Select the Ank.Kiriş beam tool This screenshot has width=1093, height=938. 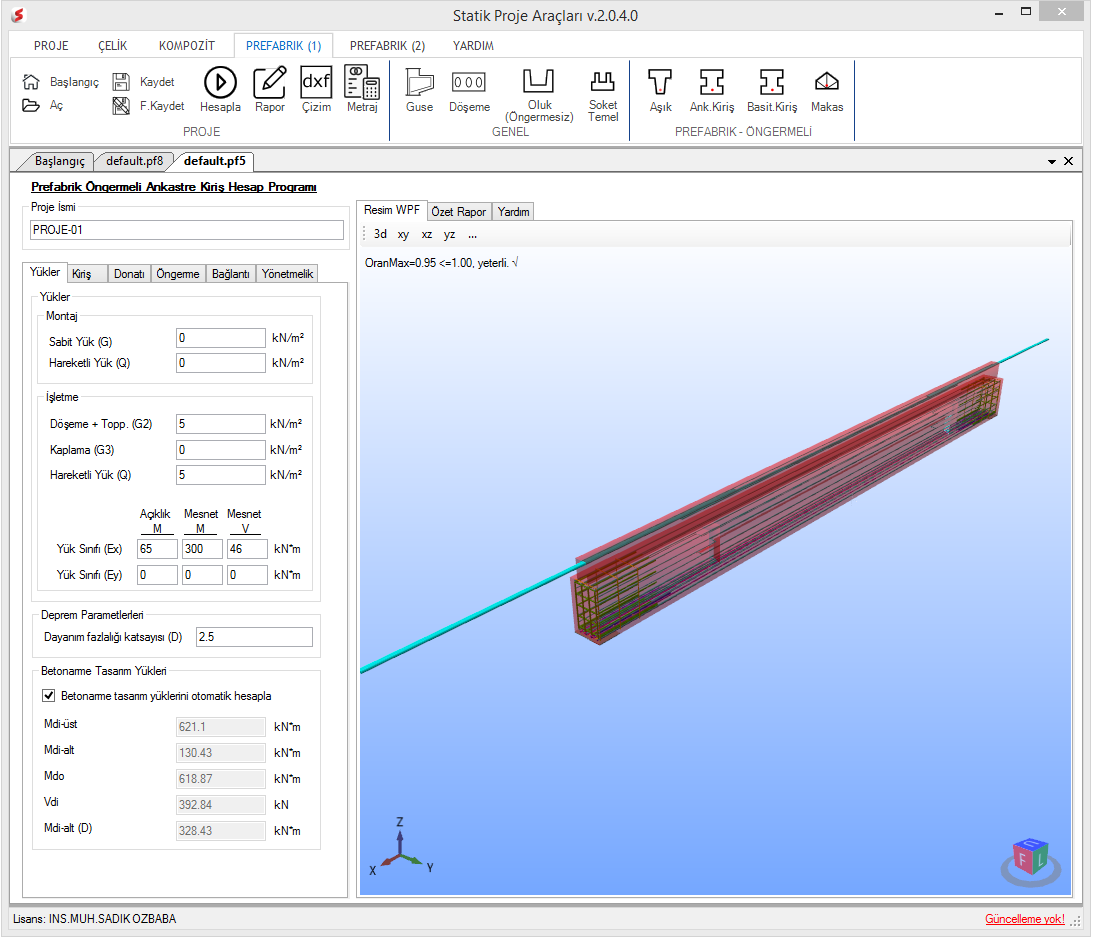[x=712, y=90]
